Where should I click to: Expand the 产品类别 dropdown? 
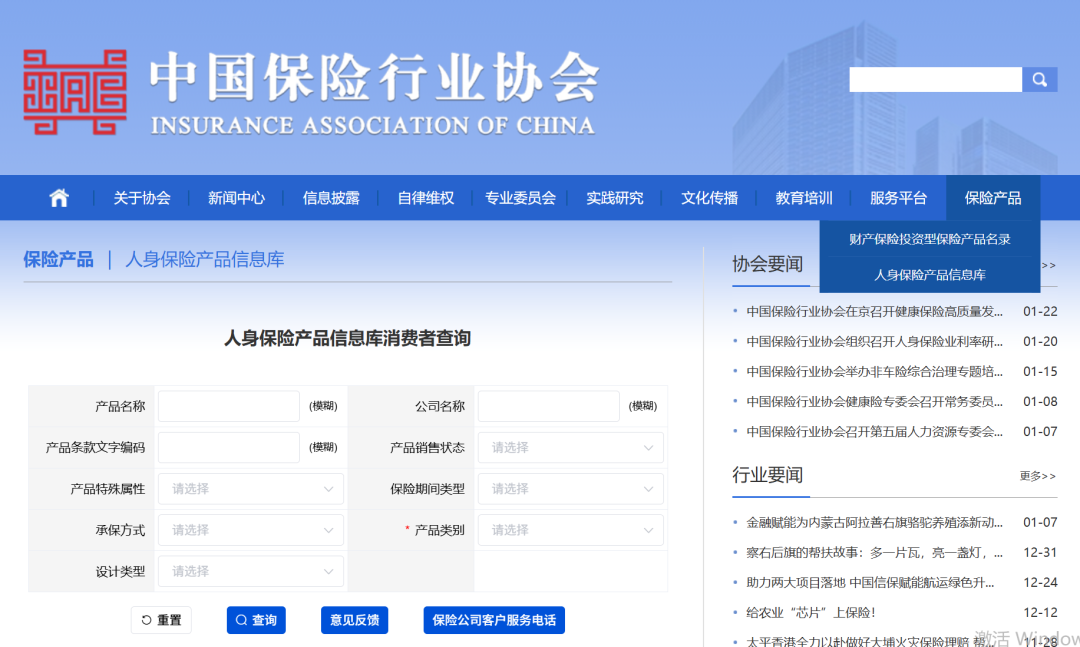click(x=570, y=531)
